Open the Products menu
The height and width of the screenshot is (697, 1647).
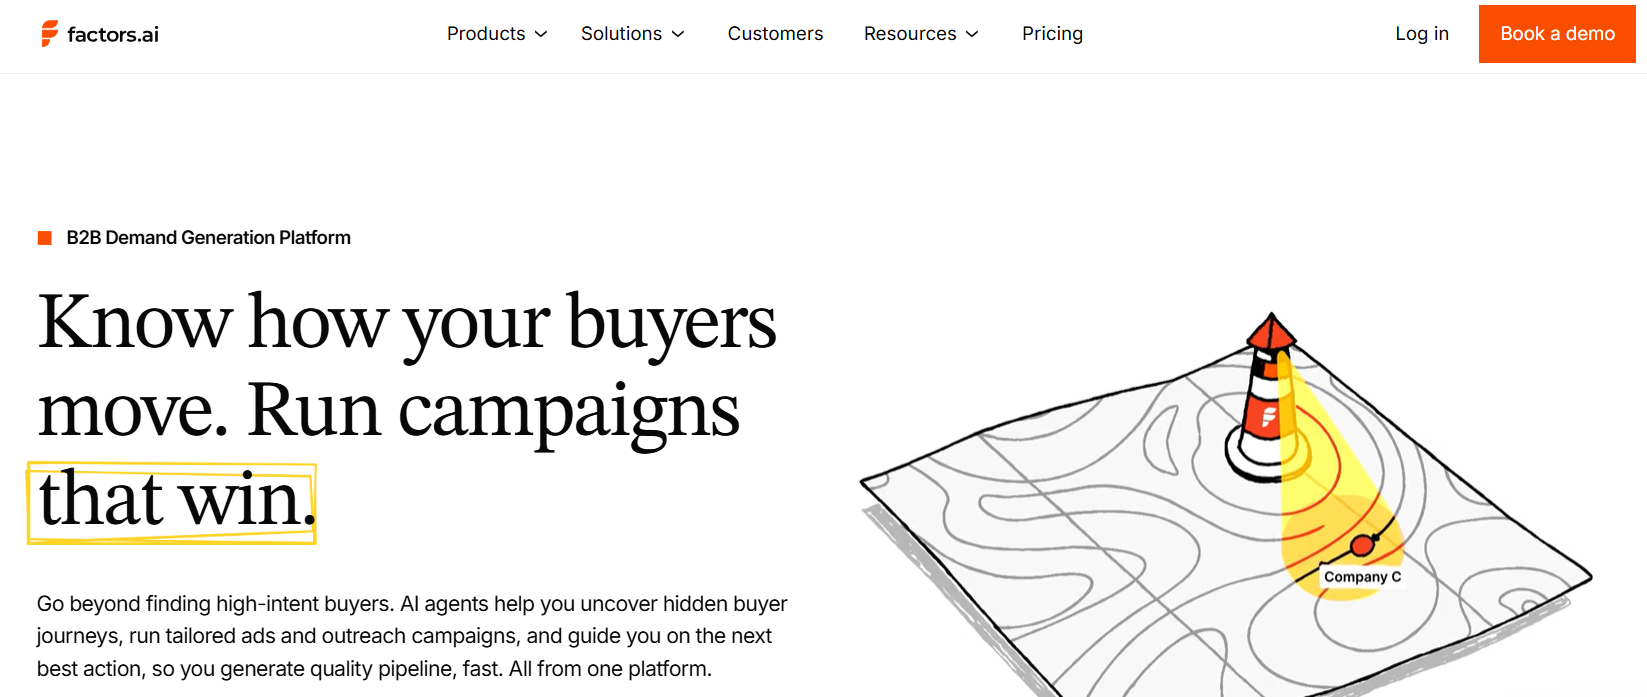486,34
